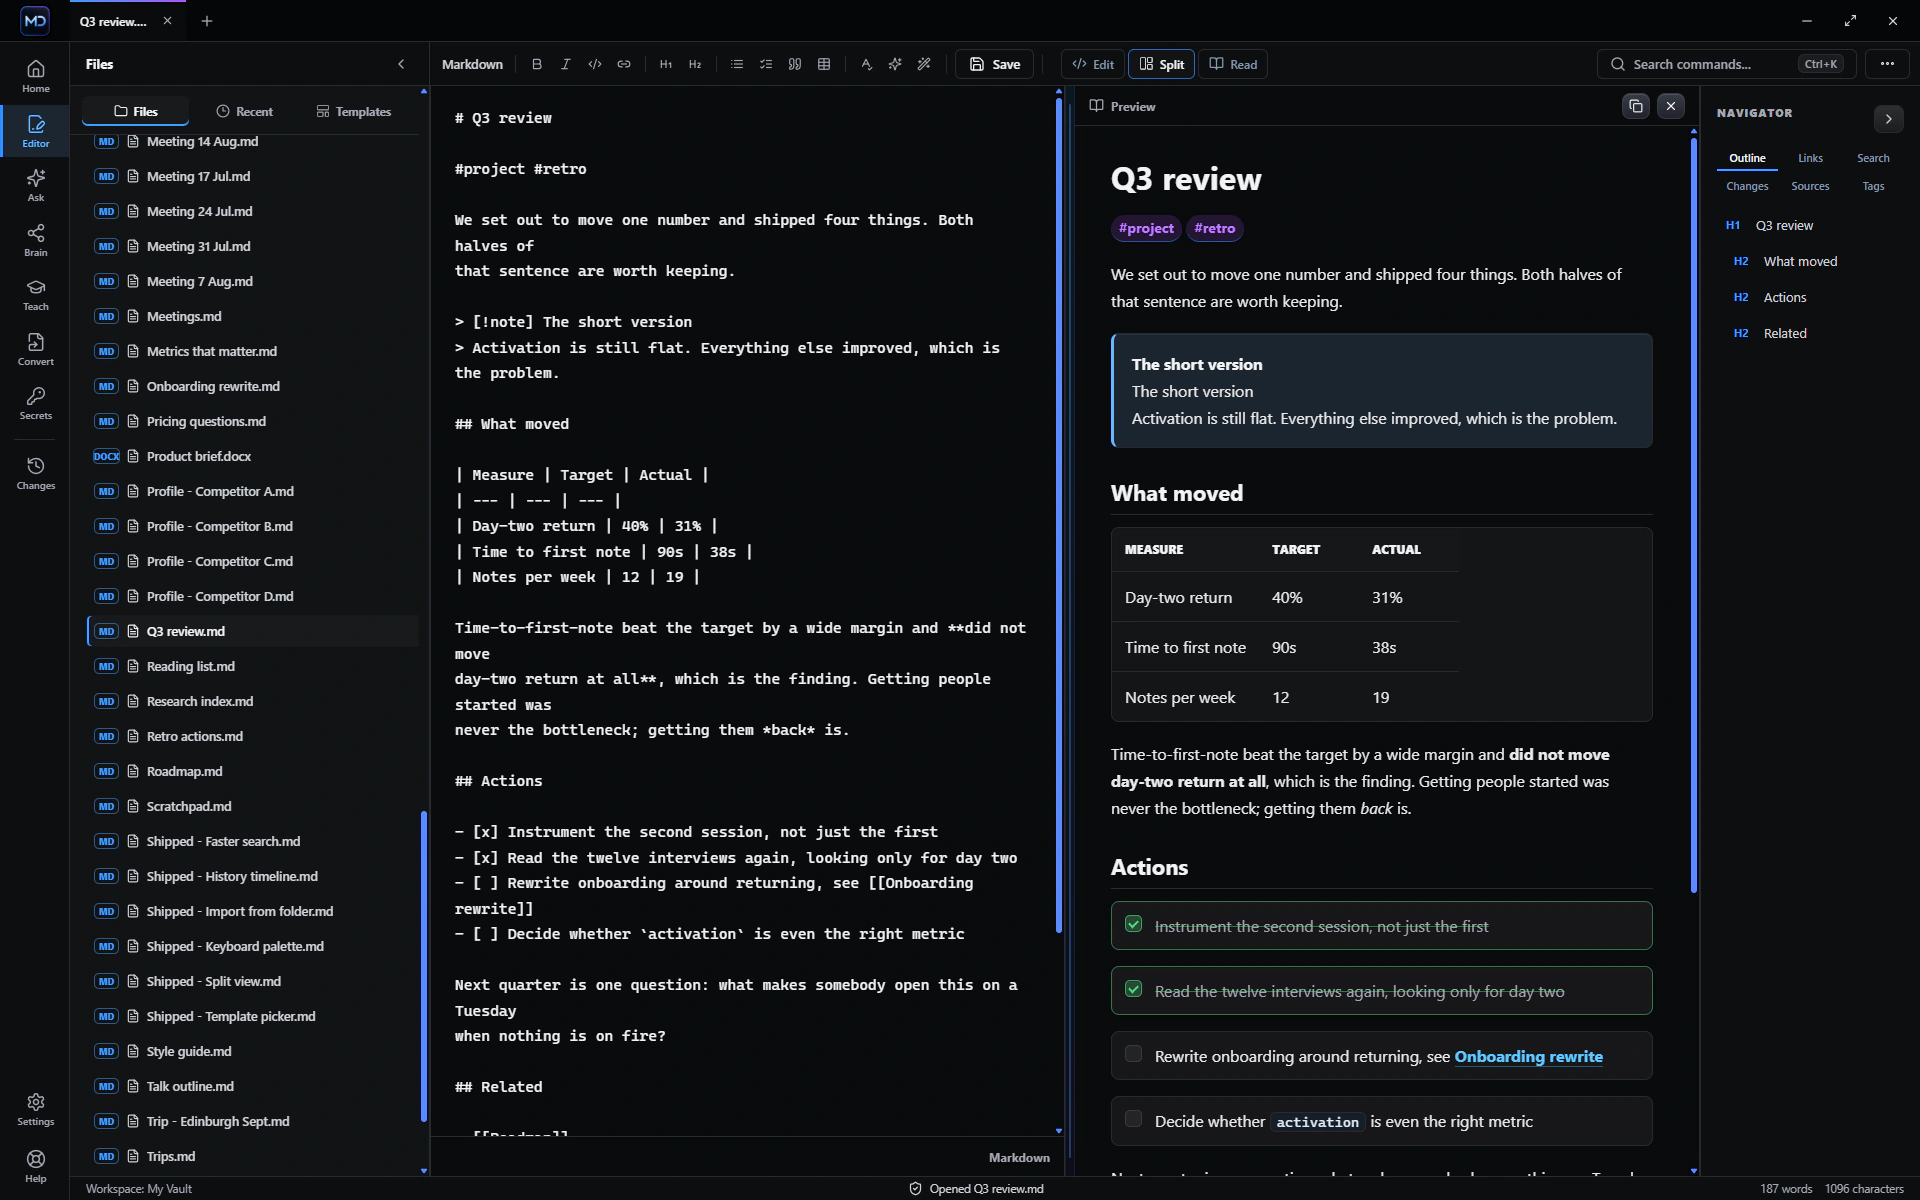1920x1200 pixels.
Task: Open the sparkle AI assist tool
Action: (x=895, y=64)
